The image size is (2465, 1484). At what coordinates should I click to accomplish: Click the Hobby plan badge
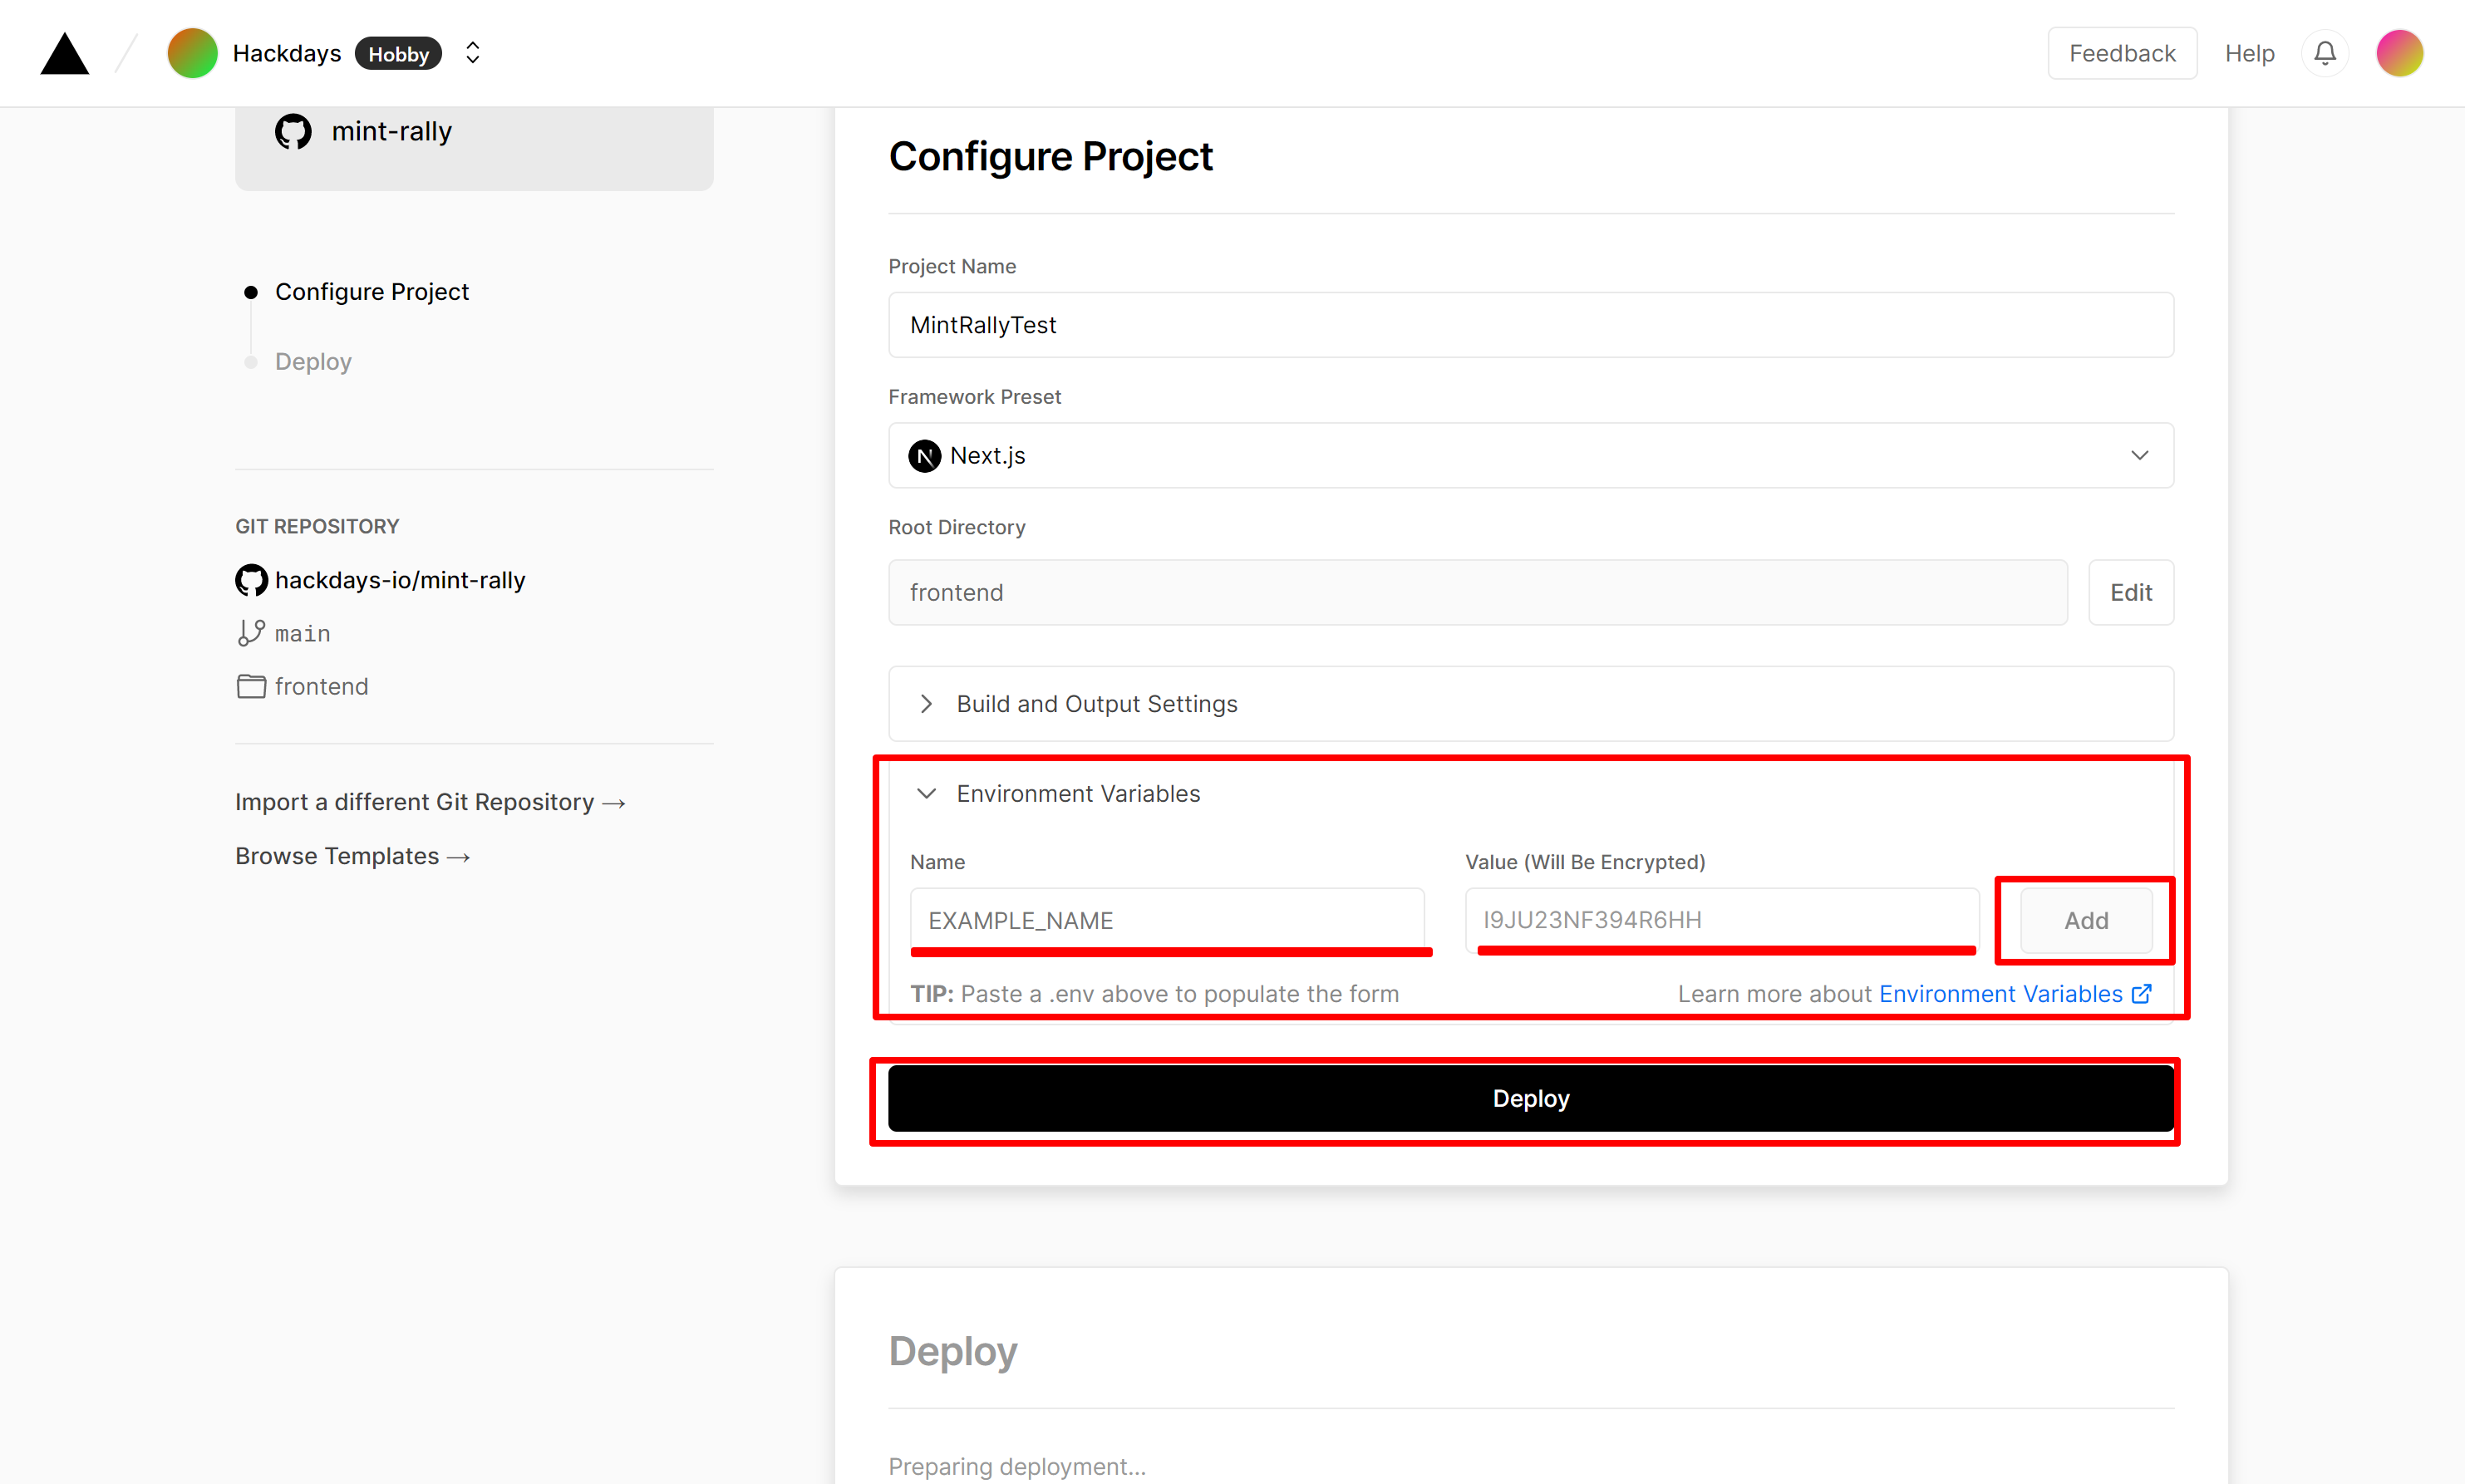pos(398,54)
